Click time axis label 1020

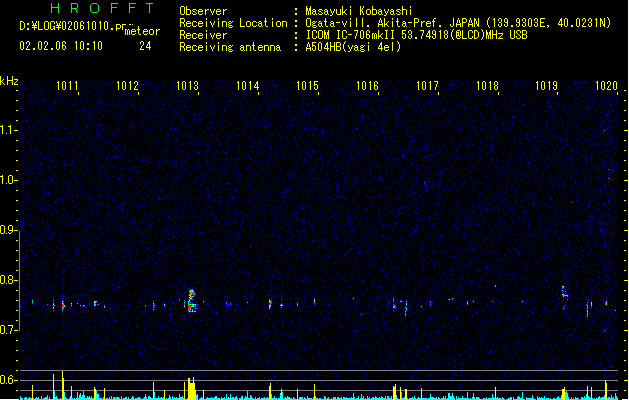(x=607, y=86)
